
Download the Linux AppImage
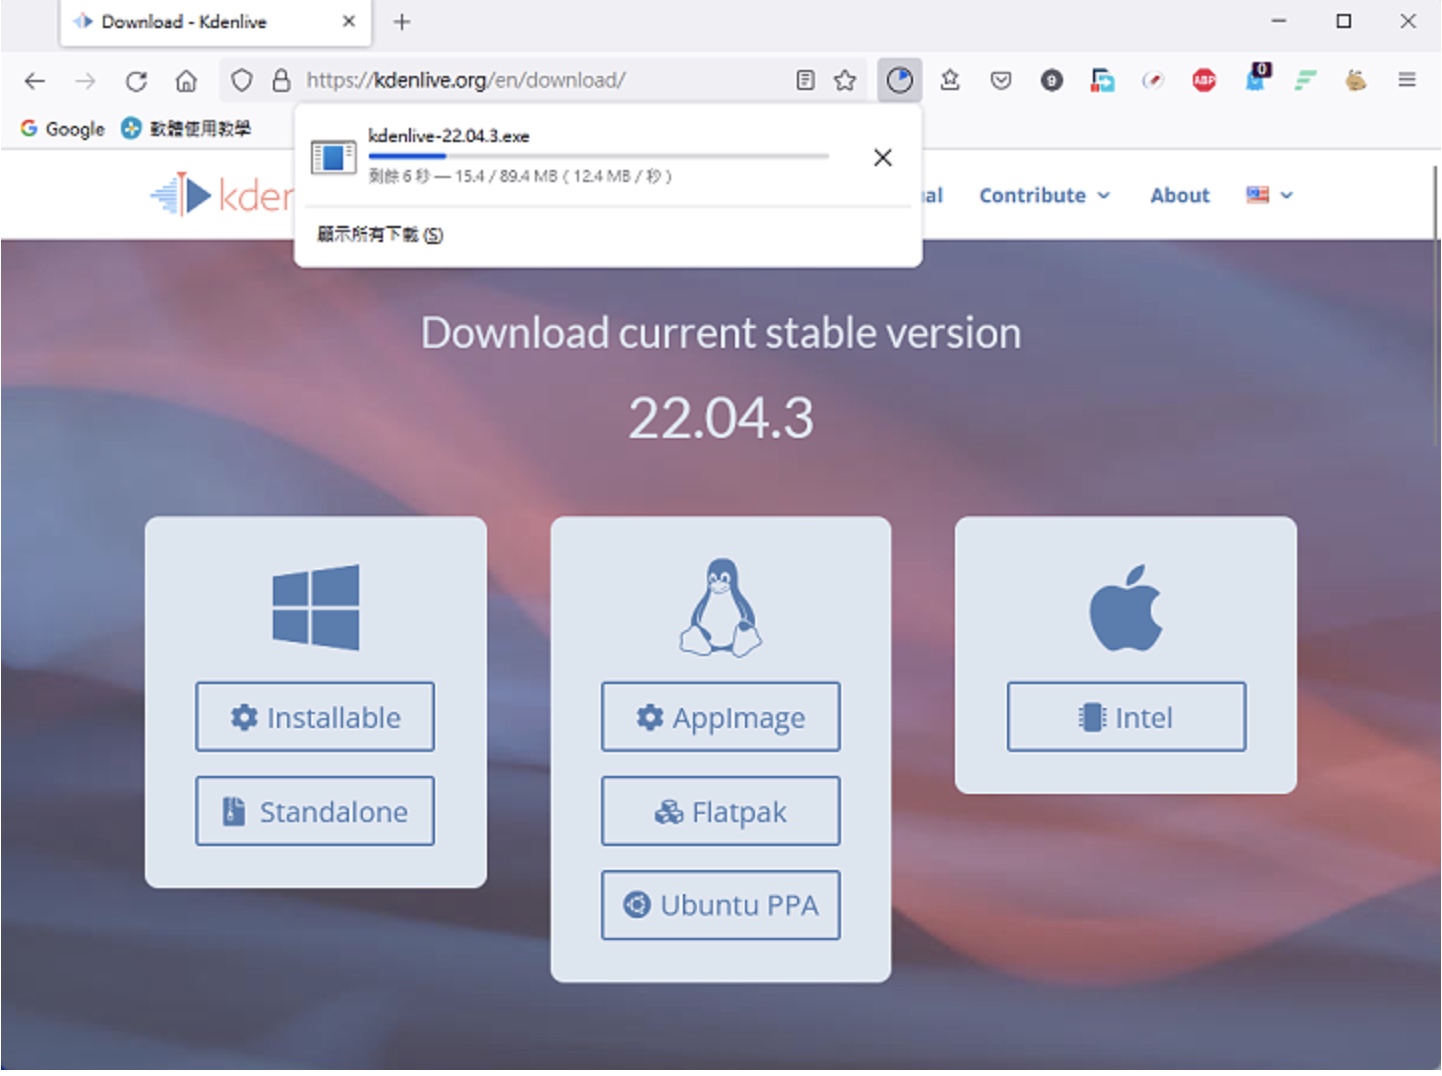[720, 717]
